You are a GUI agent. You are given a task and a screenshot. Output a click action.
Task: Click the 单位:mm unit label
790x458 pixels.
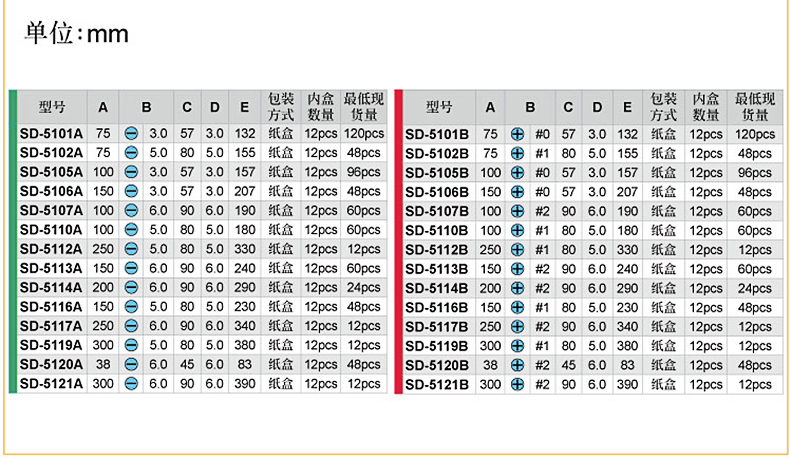point(77,33)
